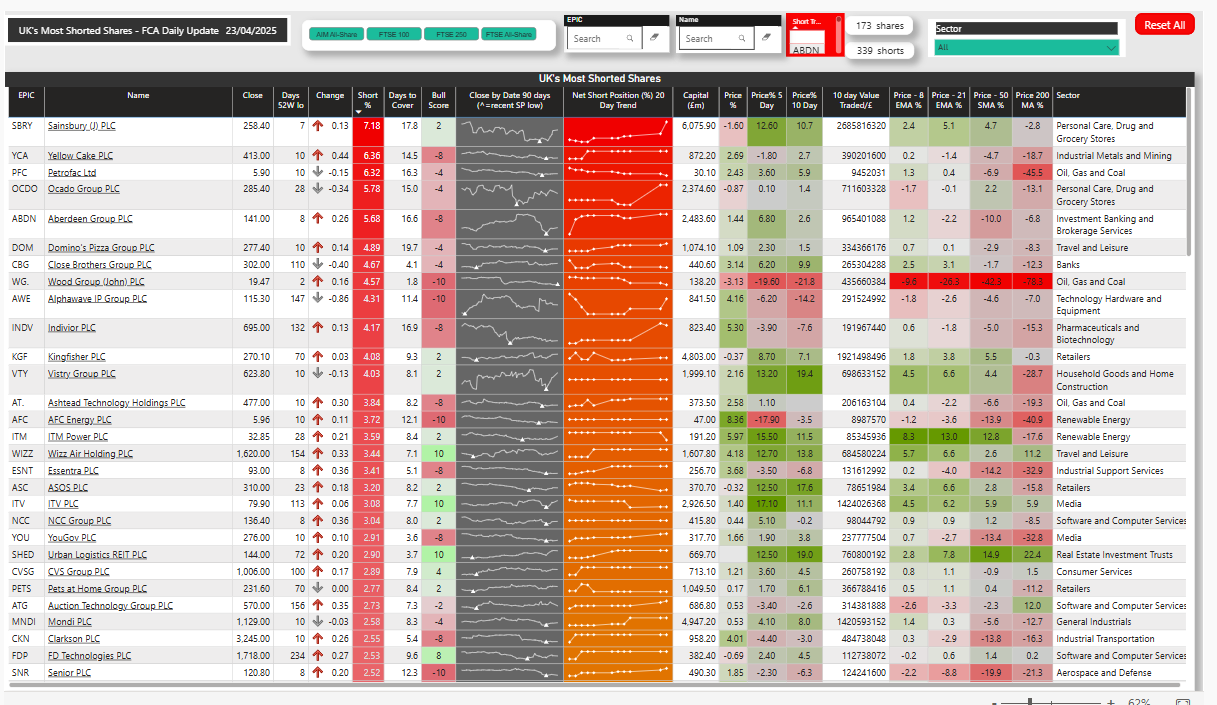Sort by the Bull Score column header
Screen dimensions: 1217x705
point(438,101)
